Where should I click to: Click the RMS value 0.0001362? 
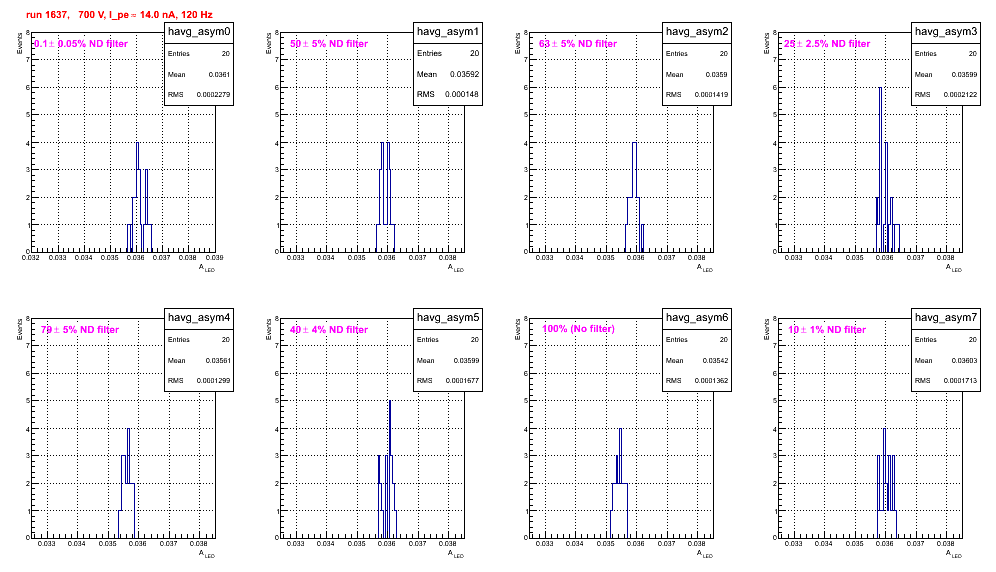tap(711, 381)
